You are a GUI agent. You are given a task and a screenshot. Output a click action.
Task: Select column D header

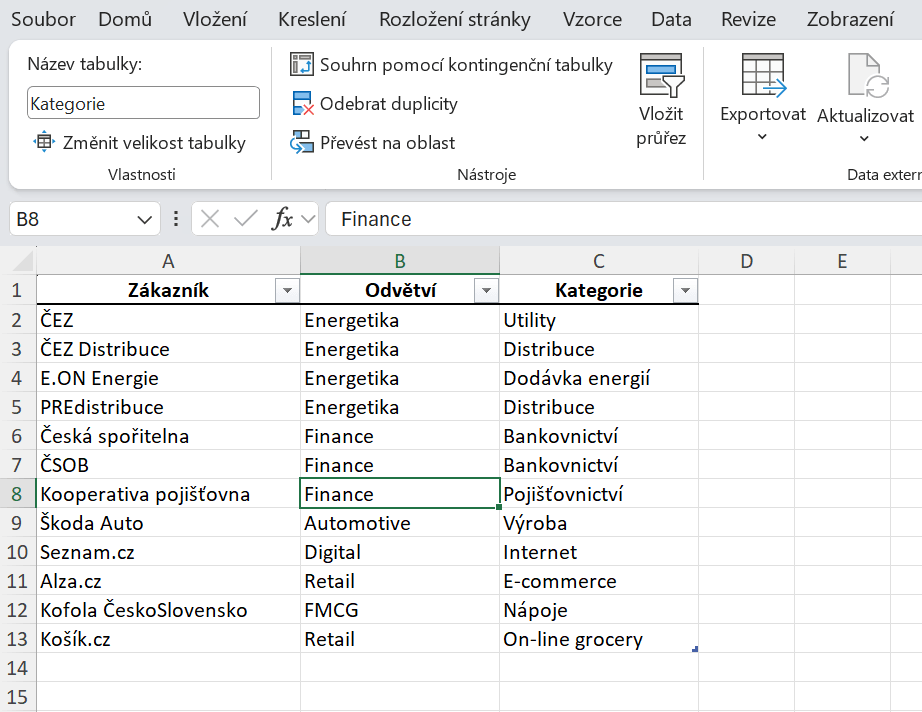pos(746,261)
